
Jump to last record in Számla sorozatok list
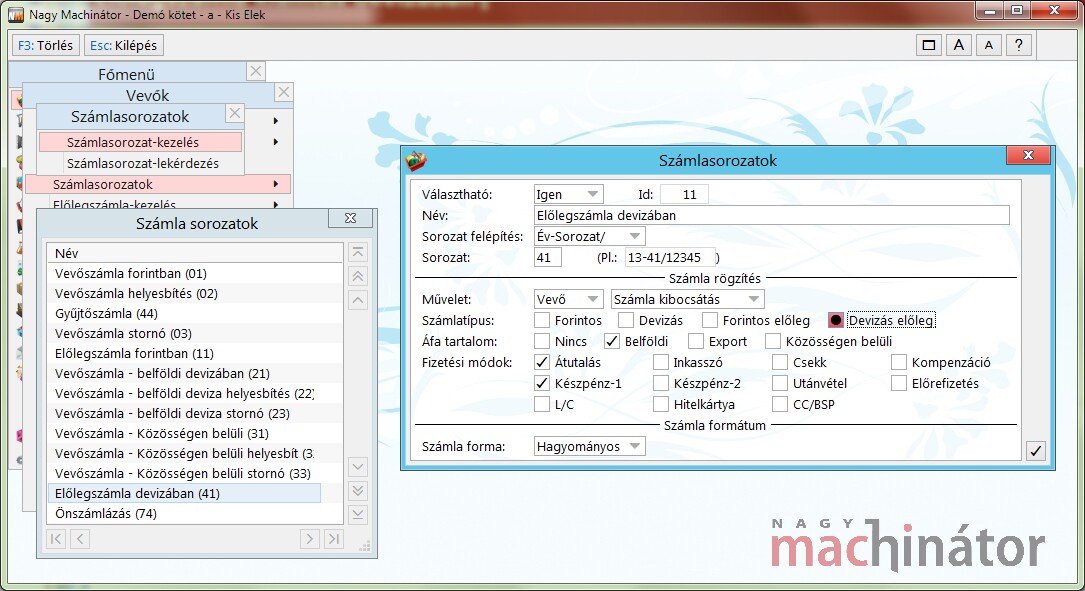click(334, 539)
